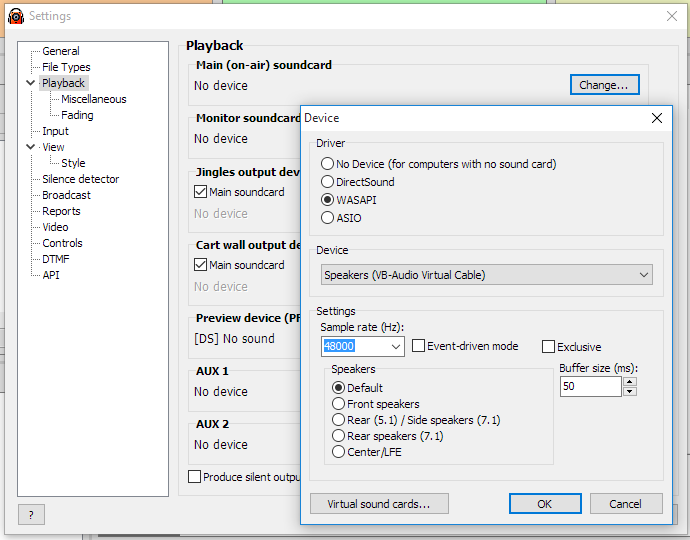The image size is (690, 540).
Task: Enable Event-driven mode checkbox
Action: click(x=418, y=346)
